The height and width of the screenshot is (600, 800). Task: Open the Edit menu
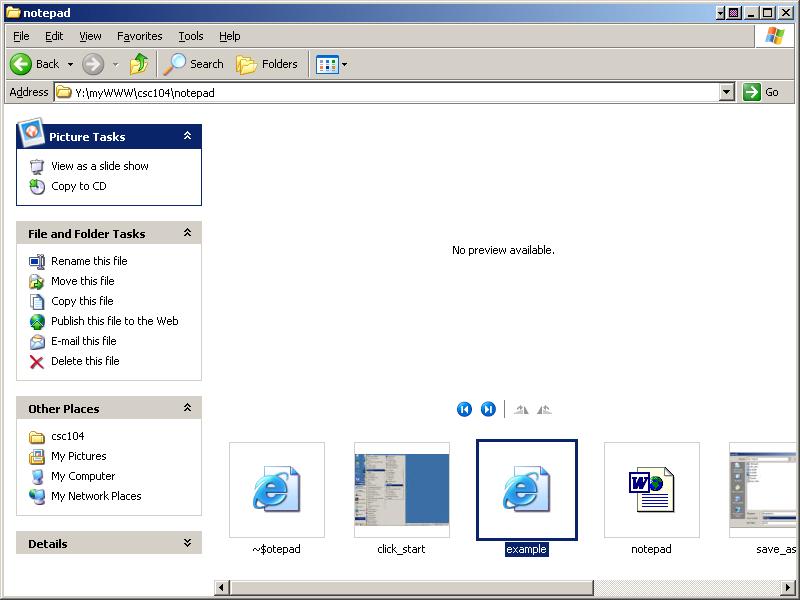click(x=54, y=36)
